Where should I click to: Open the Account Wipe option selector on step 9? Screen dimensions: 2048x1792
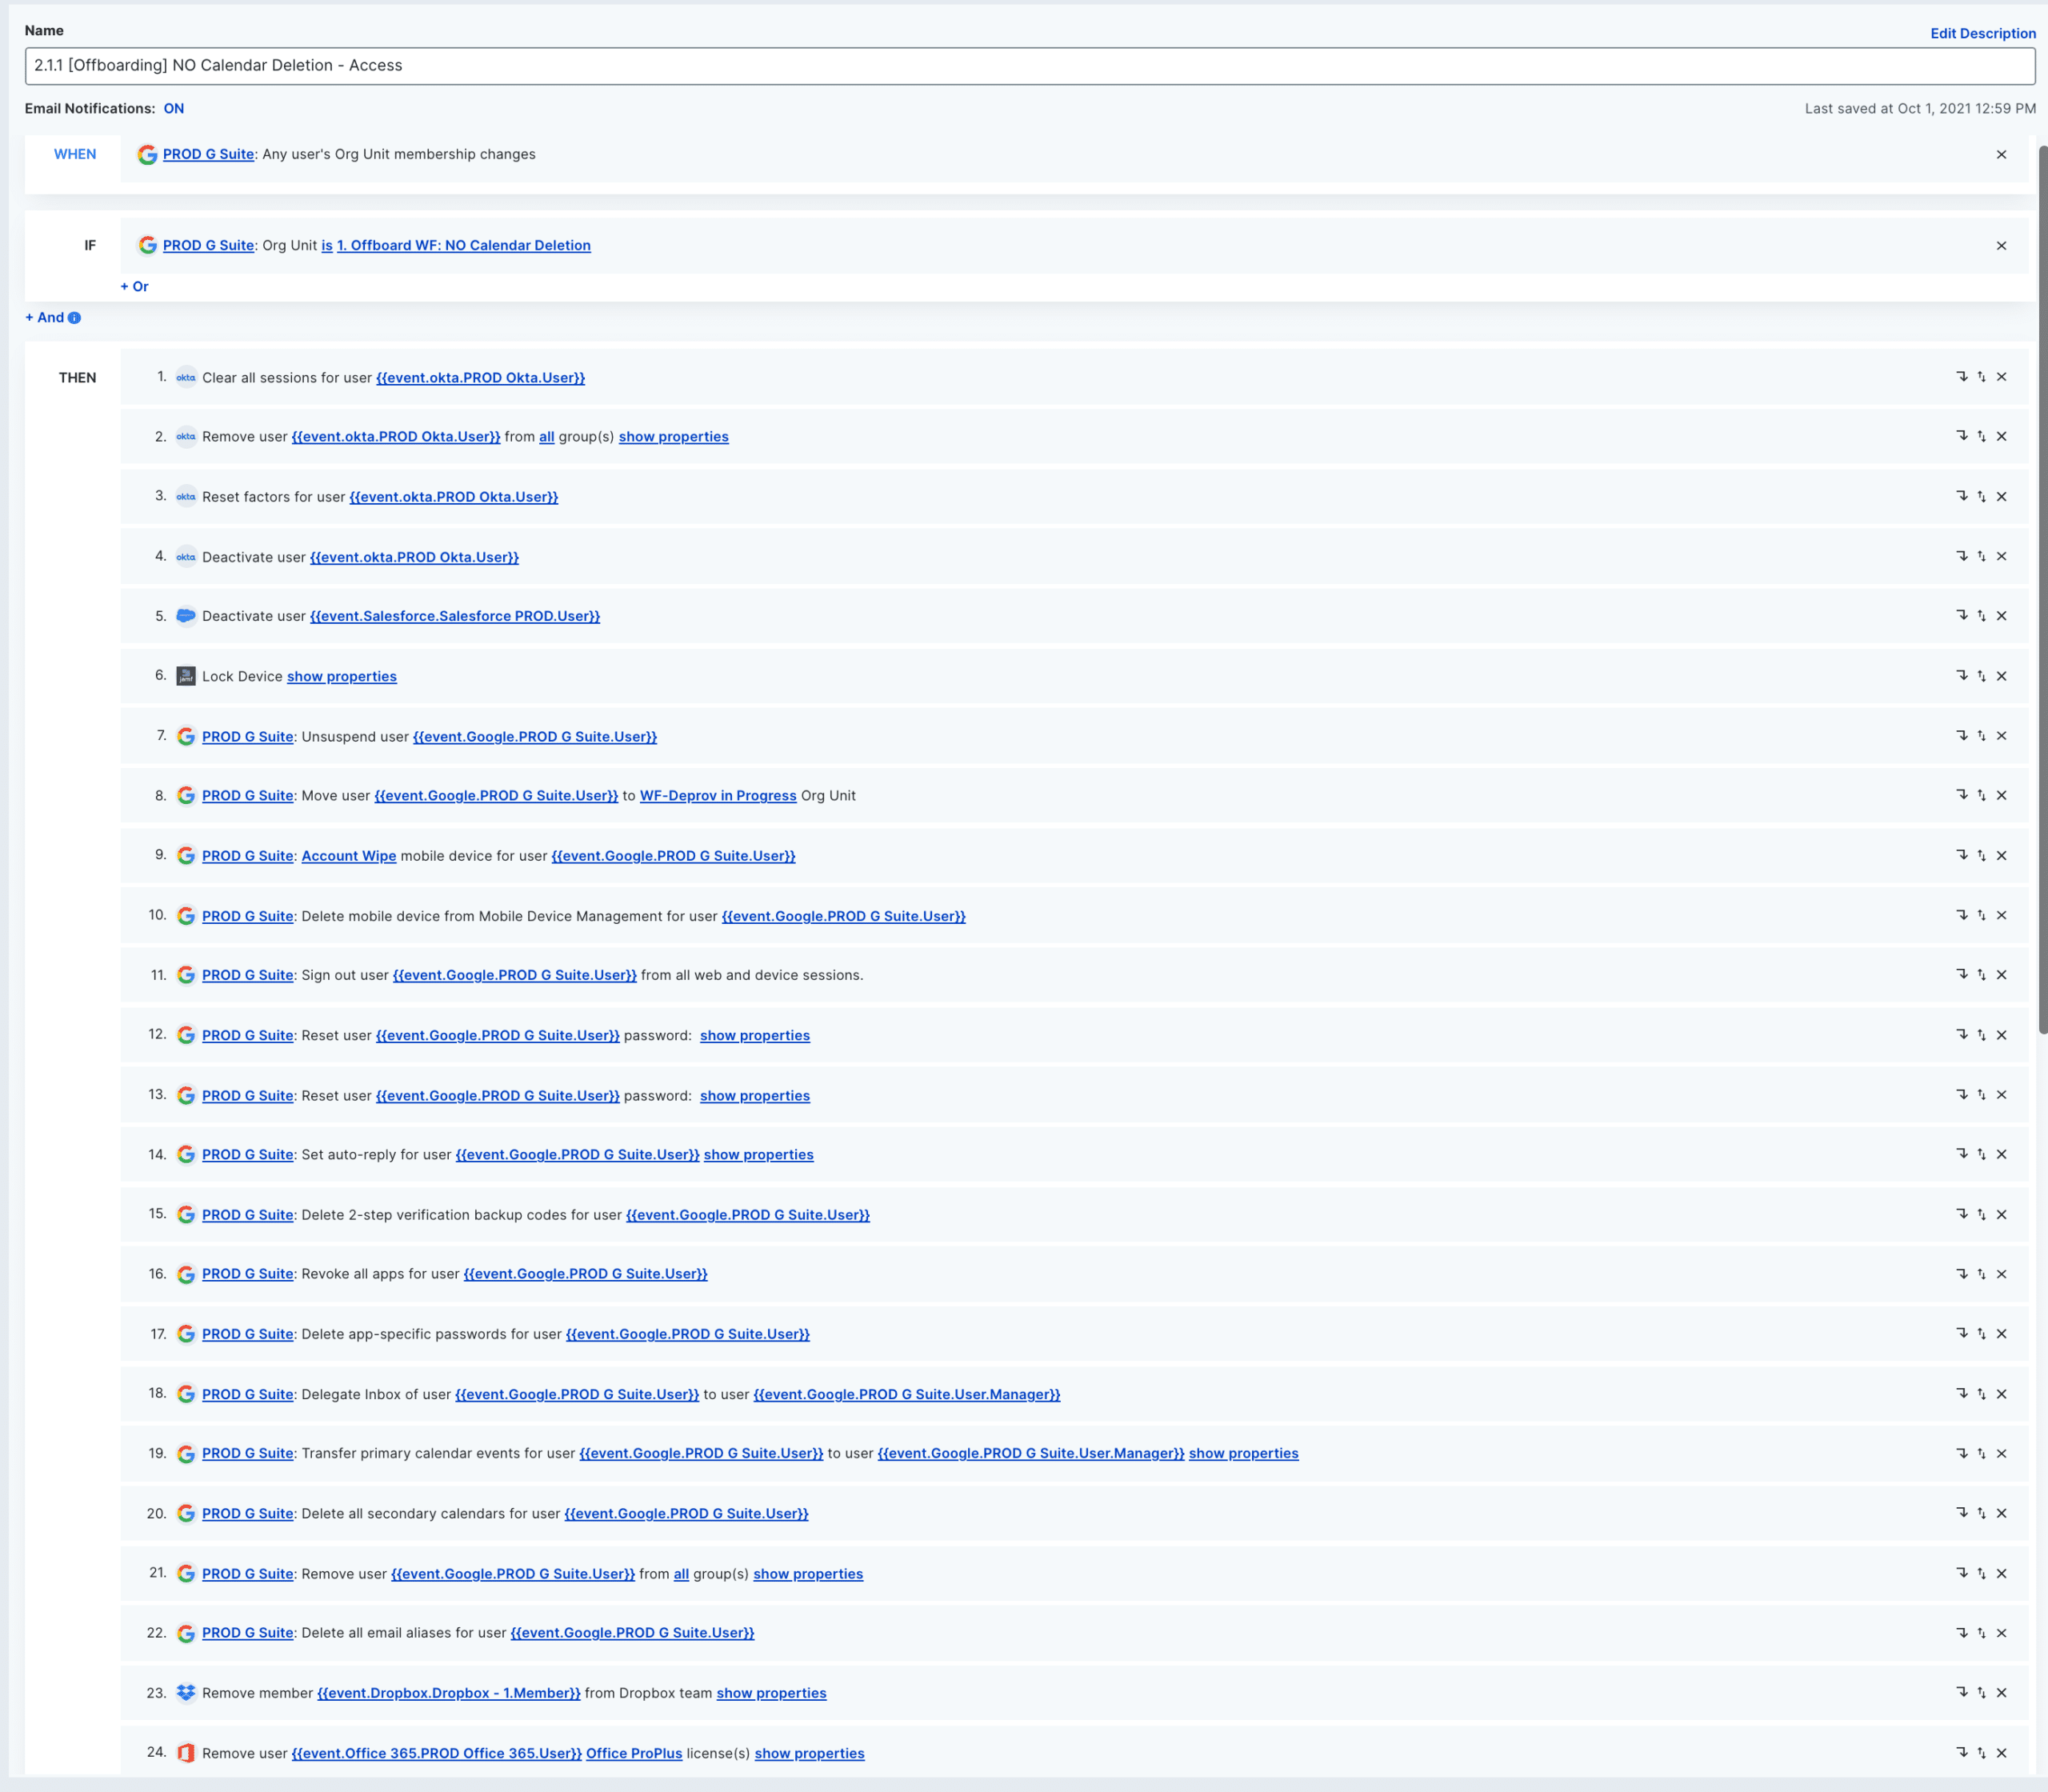pyautogui.click(x=349, y=856)
